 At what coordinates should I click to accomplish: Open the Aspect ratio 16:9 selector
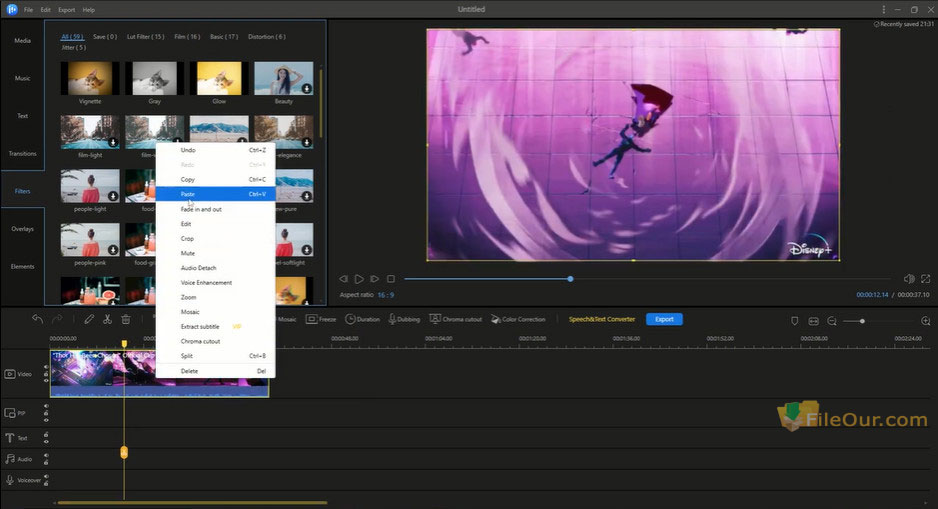click(x=385, y=295)
